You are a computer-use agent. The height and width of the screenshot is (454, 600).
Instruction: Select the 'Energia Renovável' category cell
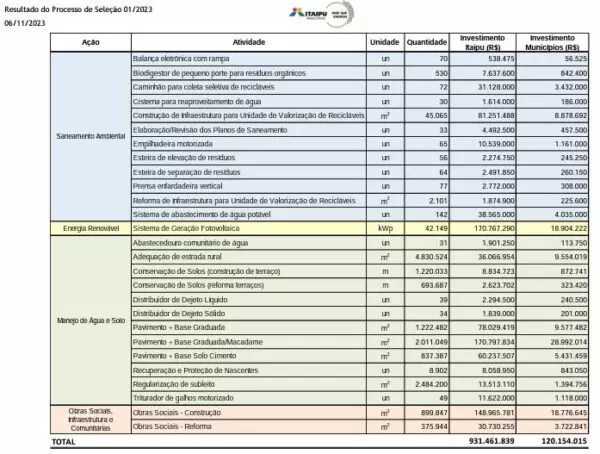90,229
